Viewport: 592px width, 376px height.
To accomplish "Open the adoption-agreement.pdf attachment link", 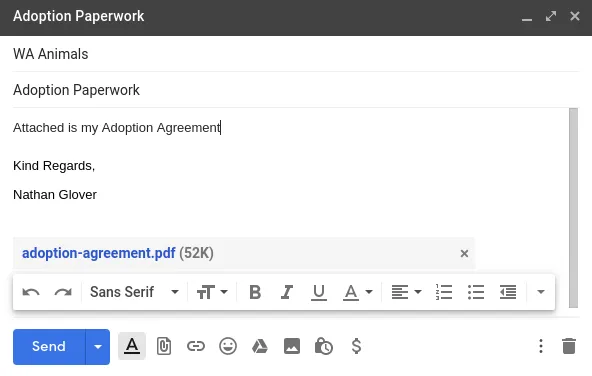I will coord(99,253).
